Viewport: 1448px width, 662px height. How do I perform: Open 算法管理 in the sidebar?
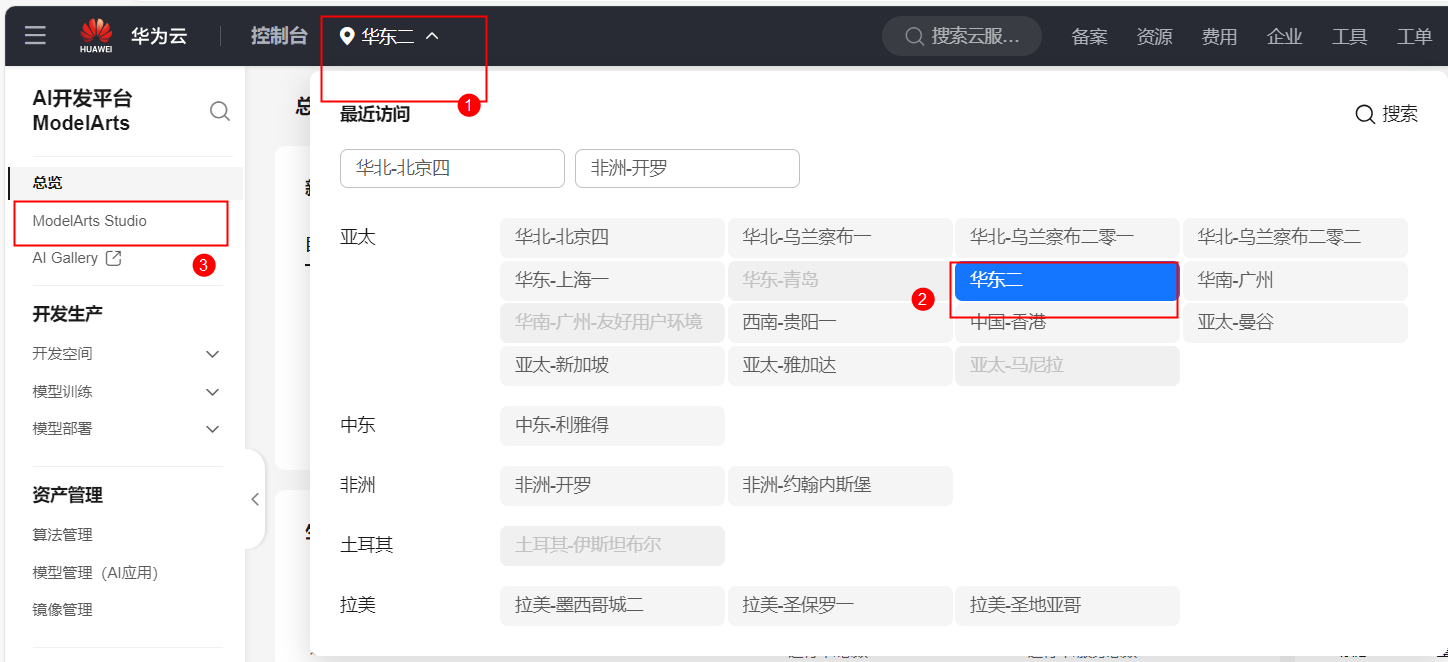click(x=62, y=535)
